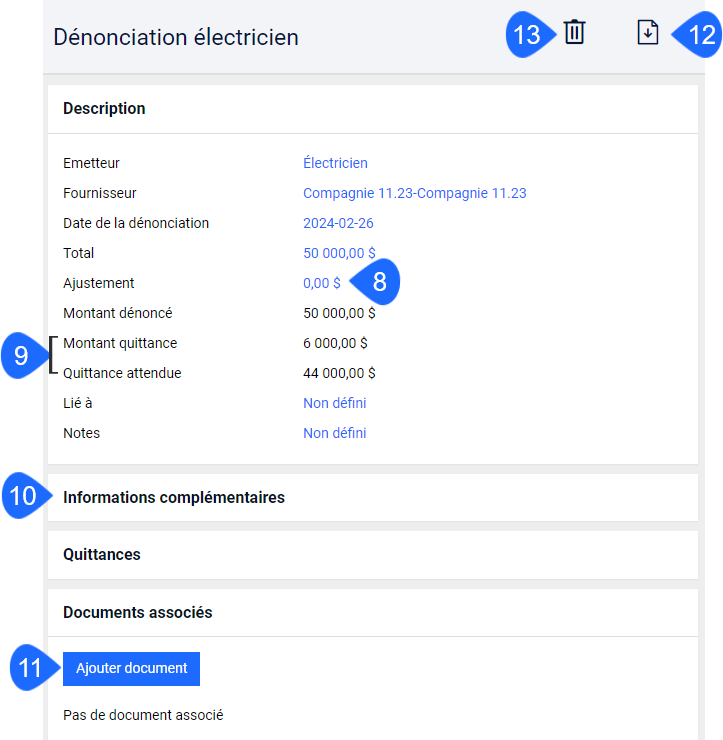
Task: Click the Pas de document associé text
Action: point(143,715)
